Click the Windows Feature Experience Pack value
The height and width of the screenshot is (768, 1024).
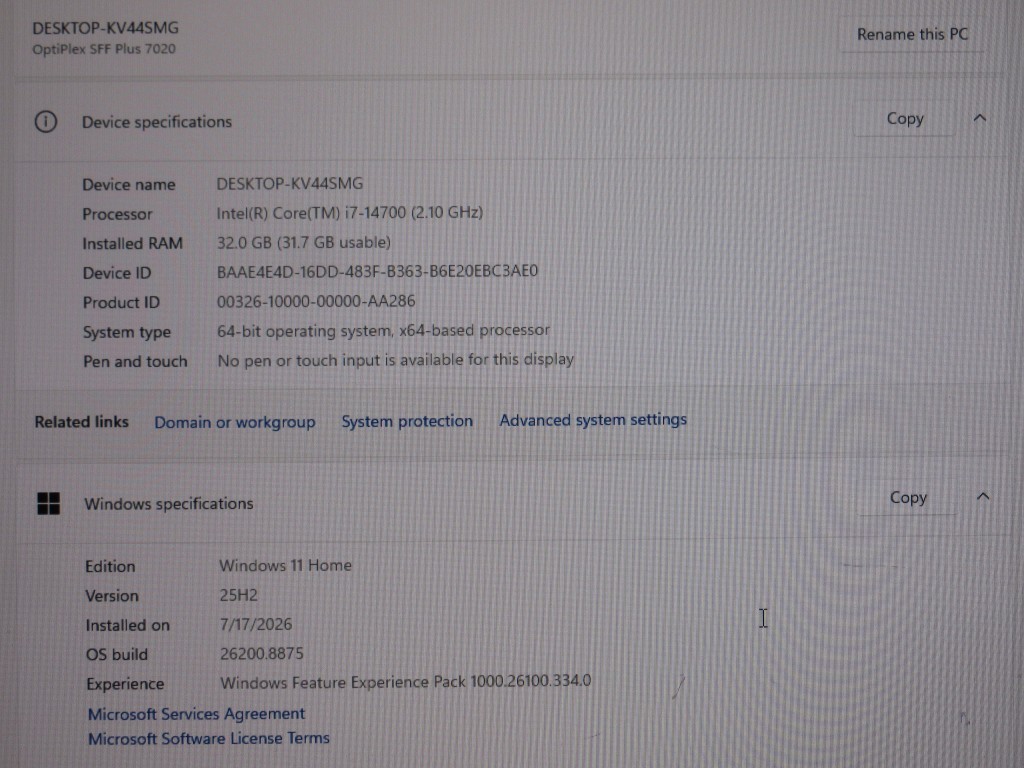[406, 682]
